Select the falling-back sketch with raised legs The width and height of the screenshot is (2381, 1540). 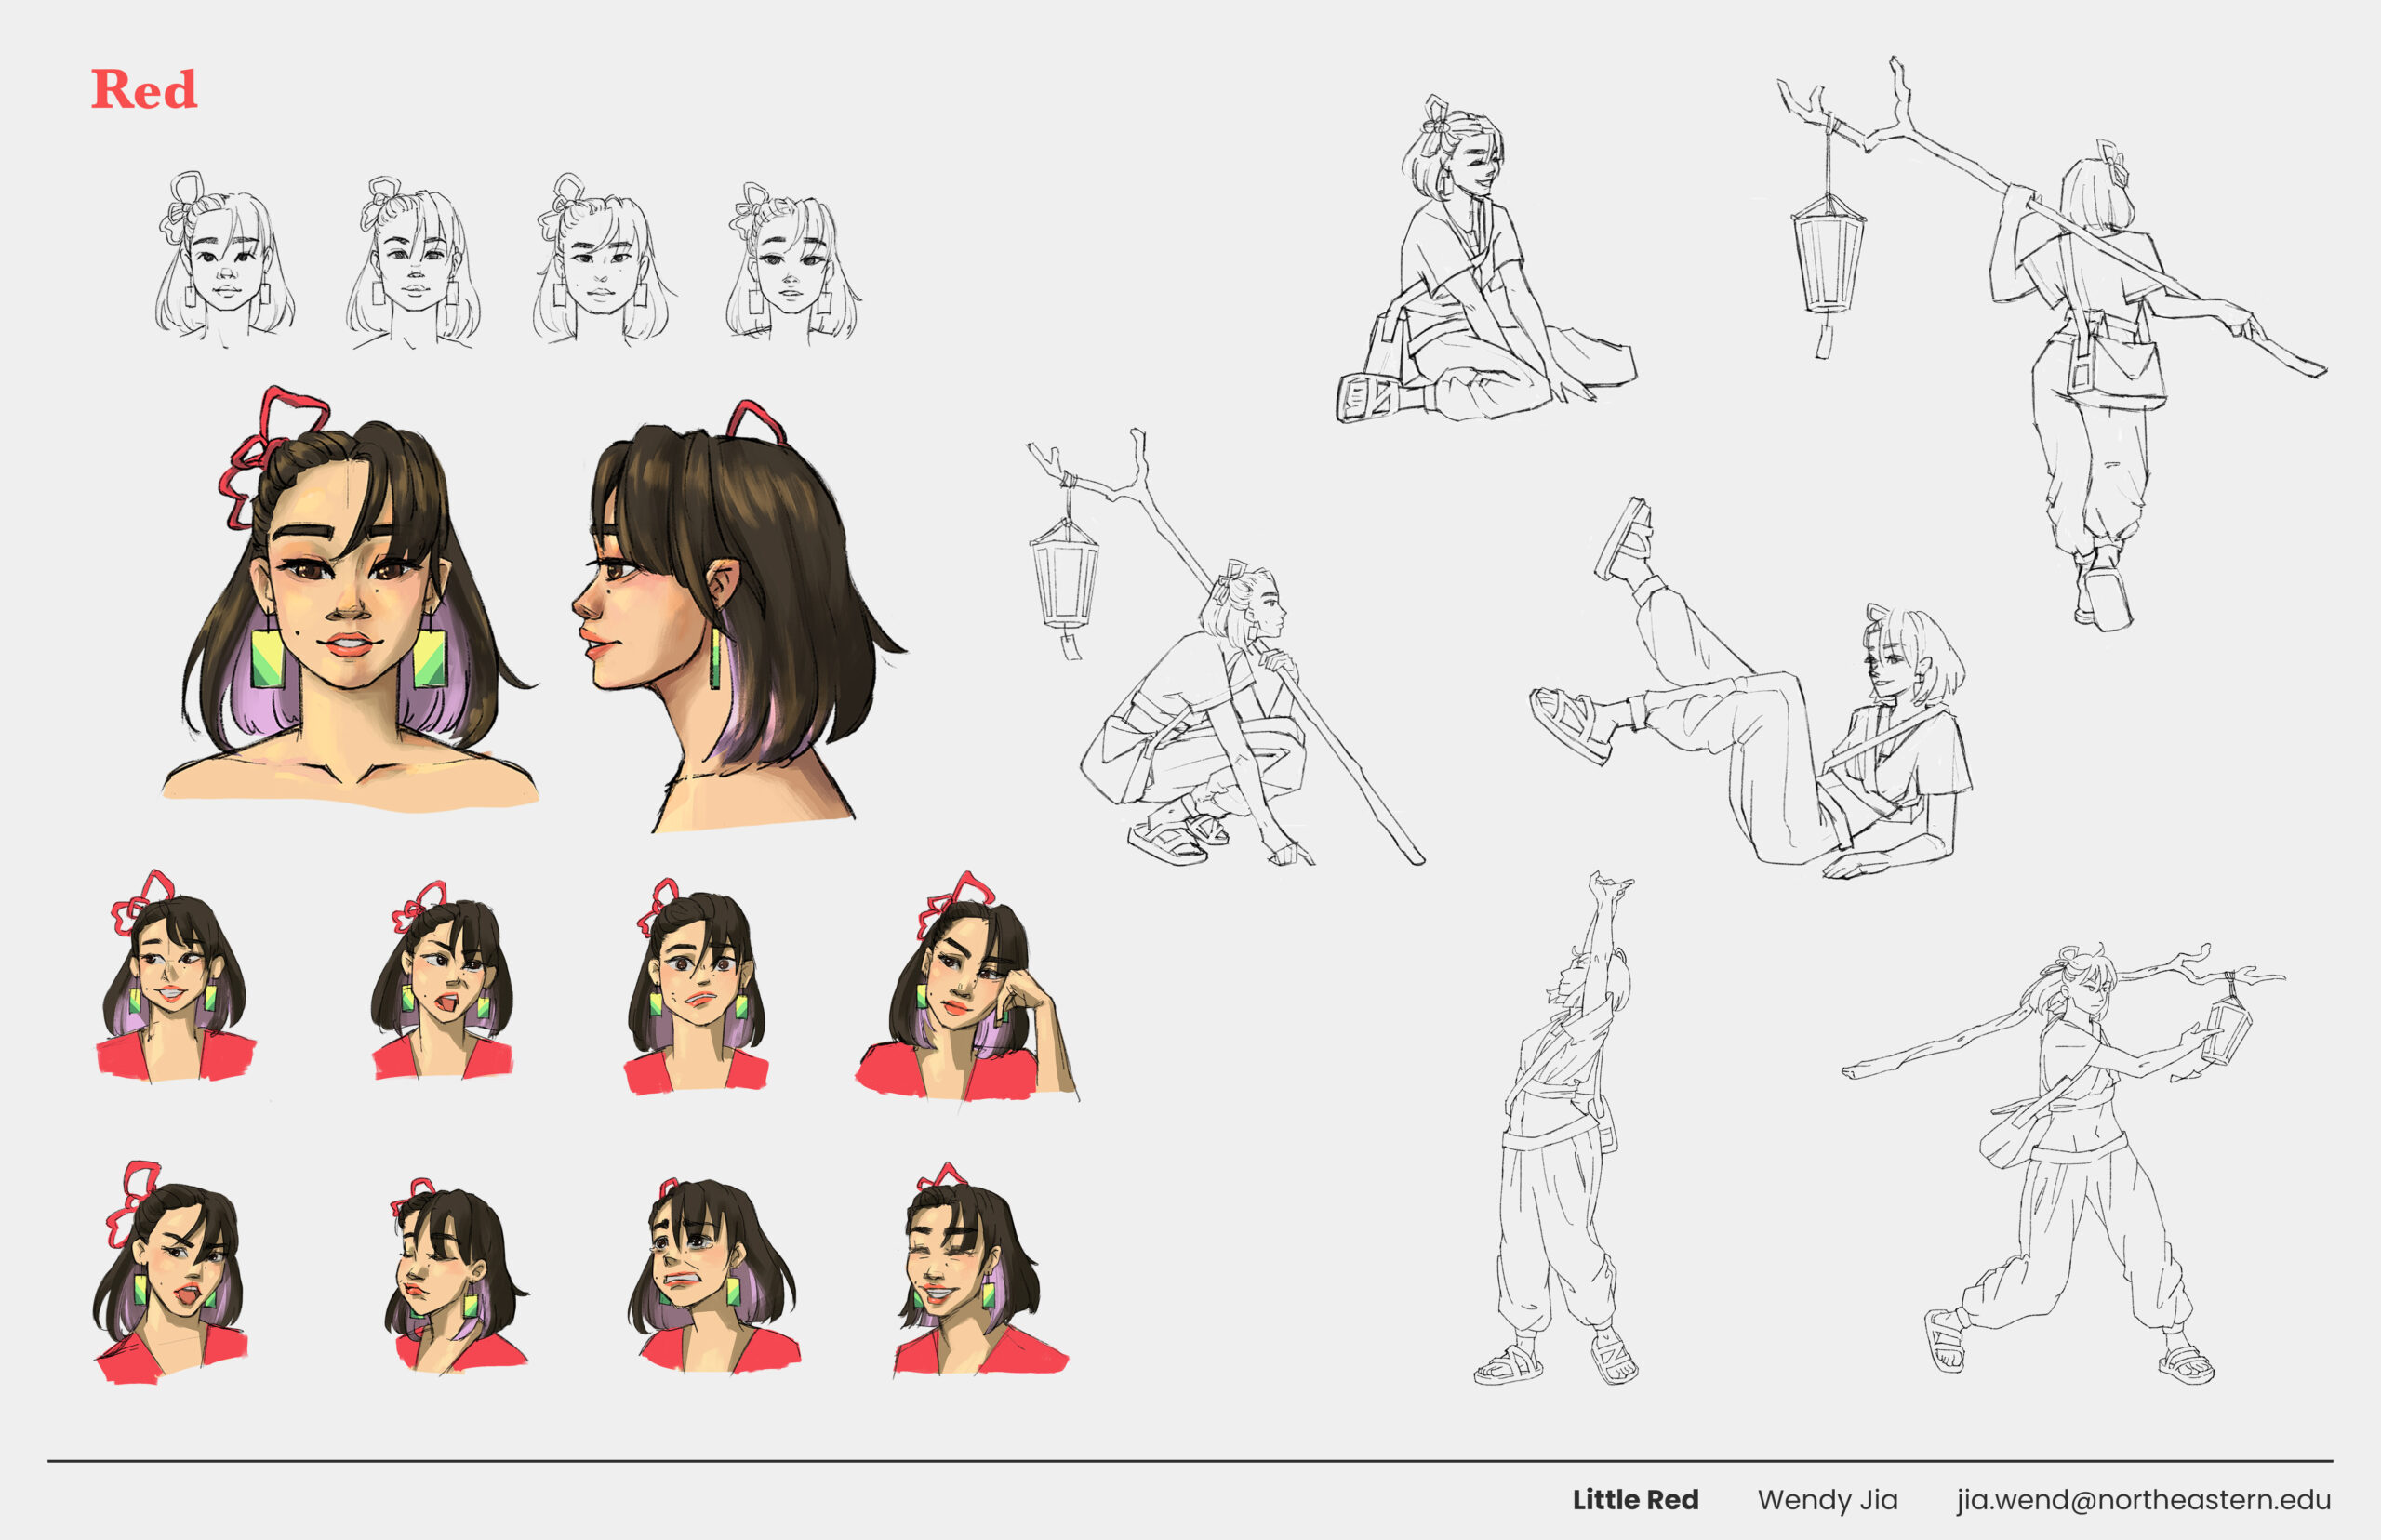tap(1750, 690)
